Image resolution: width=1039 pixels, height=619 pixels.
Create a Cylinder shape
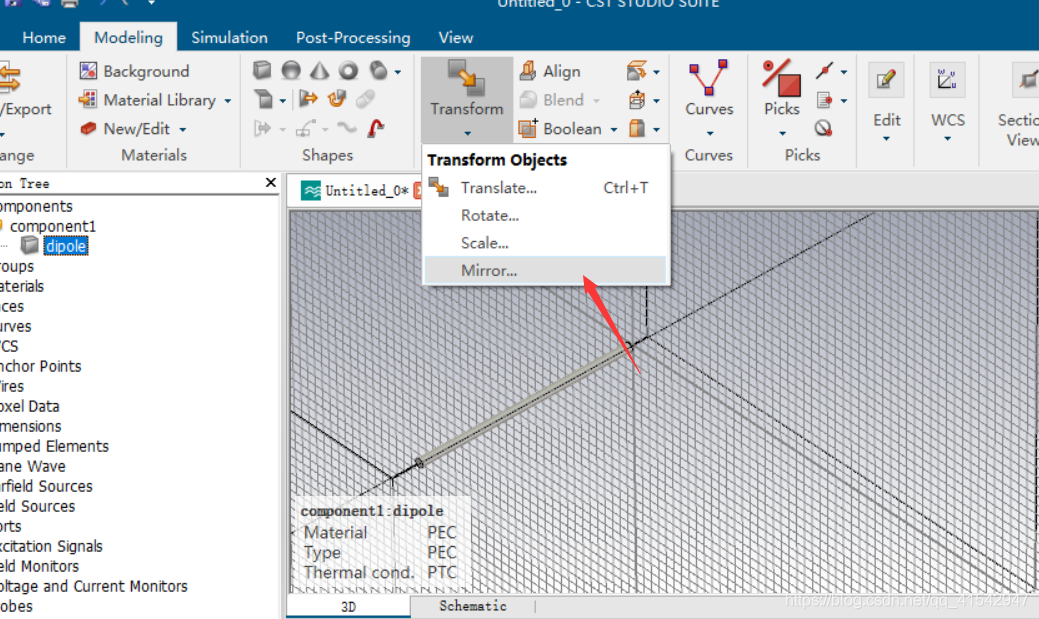(x=378, y=70)
